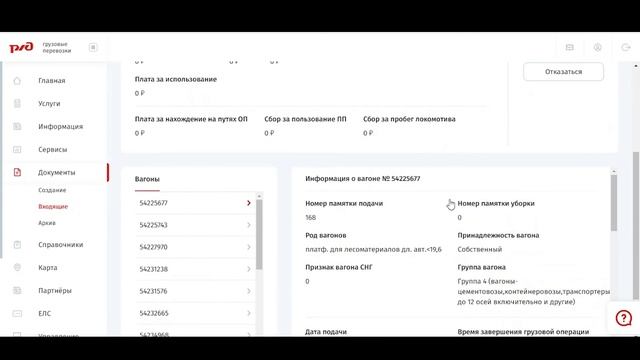Open the messages icon in header
Viewport: 640px width, 360px height.
(x=569, y=47)
